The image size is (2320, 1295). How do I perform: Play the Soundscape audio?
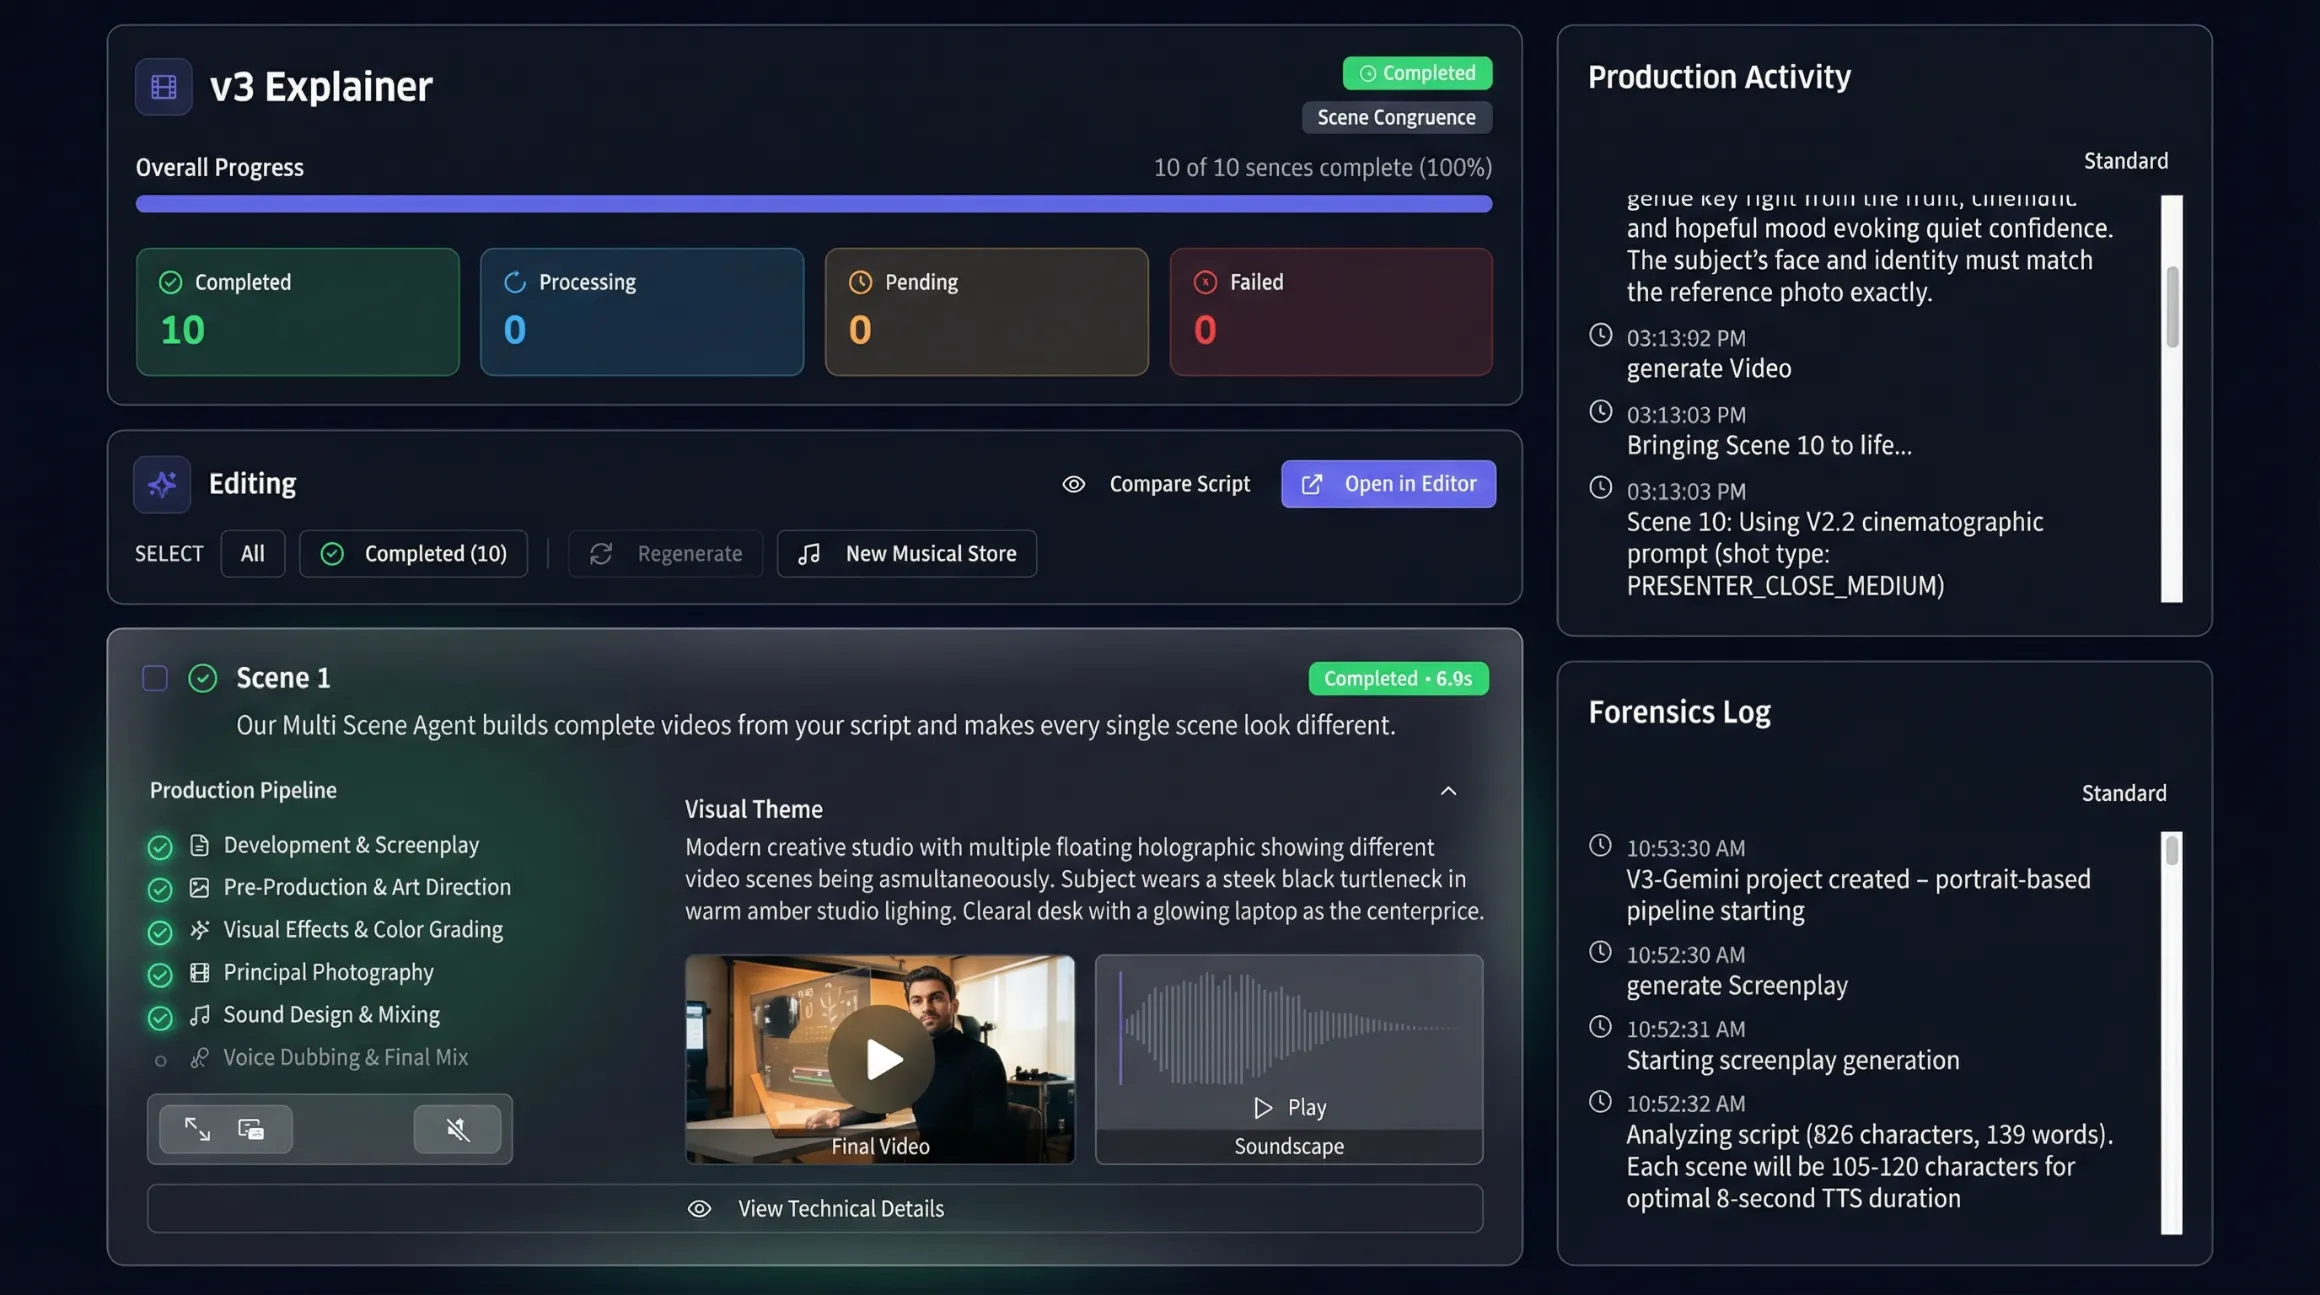click(1290, 1108)
